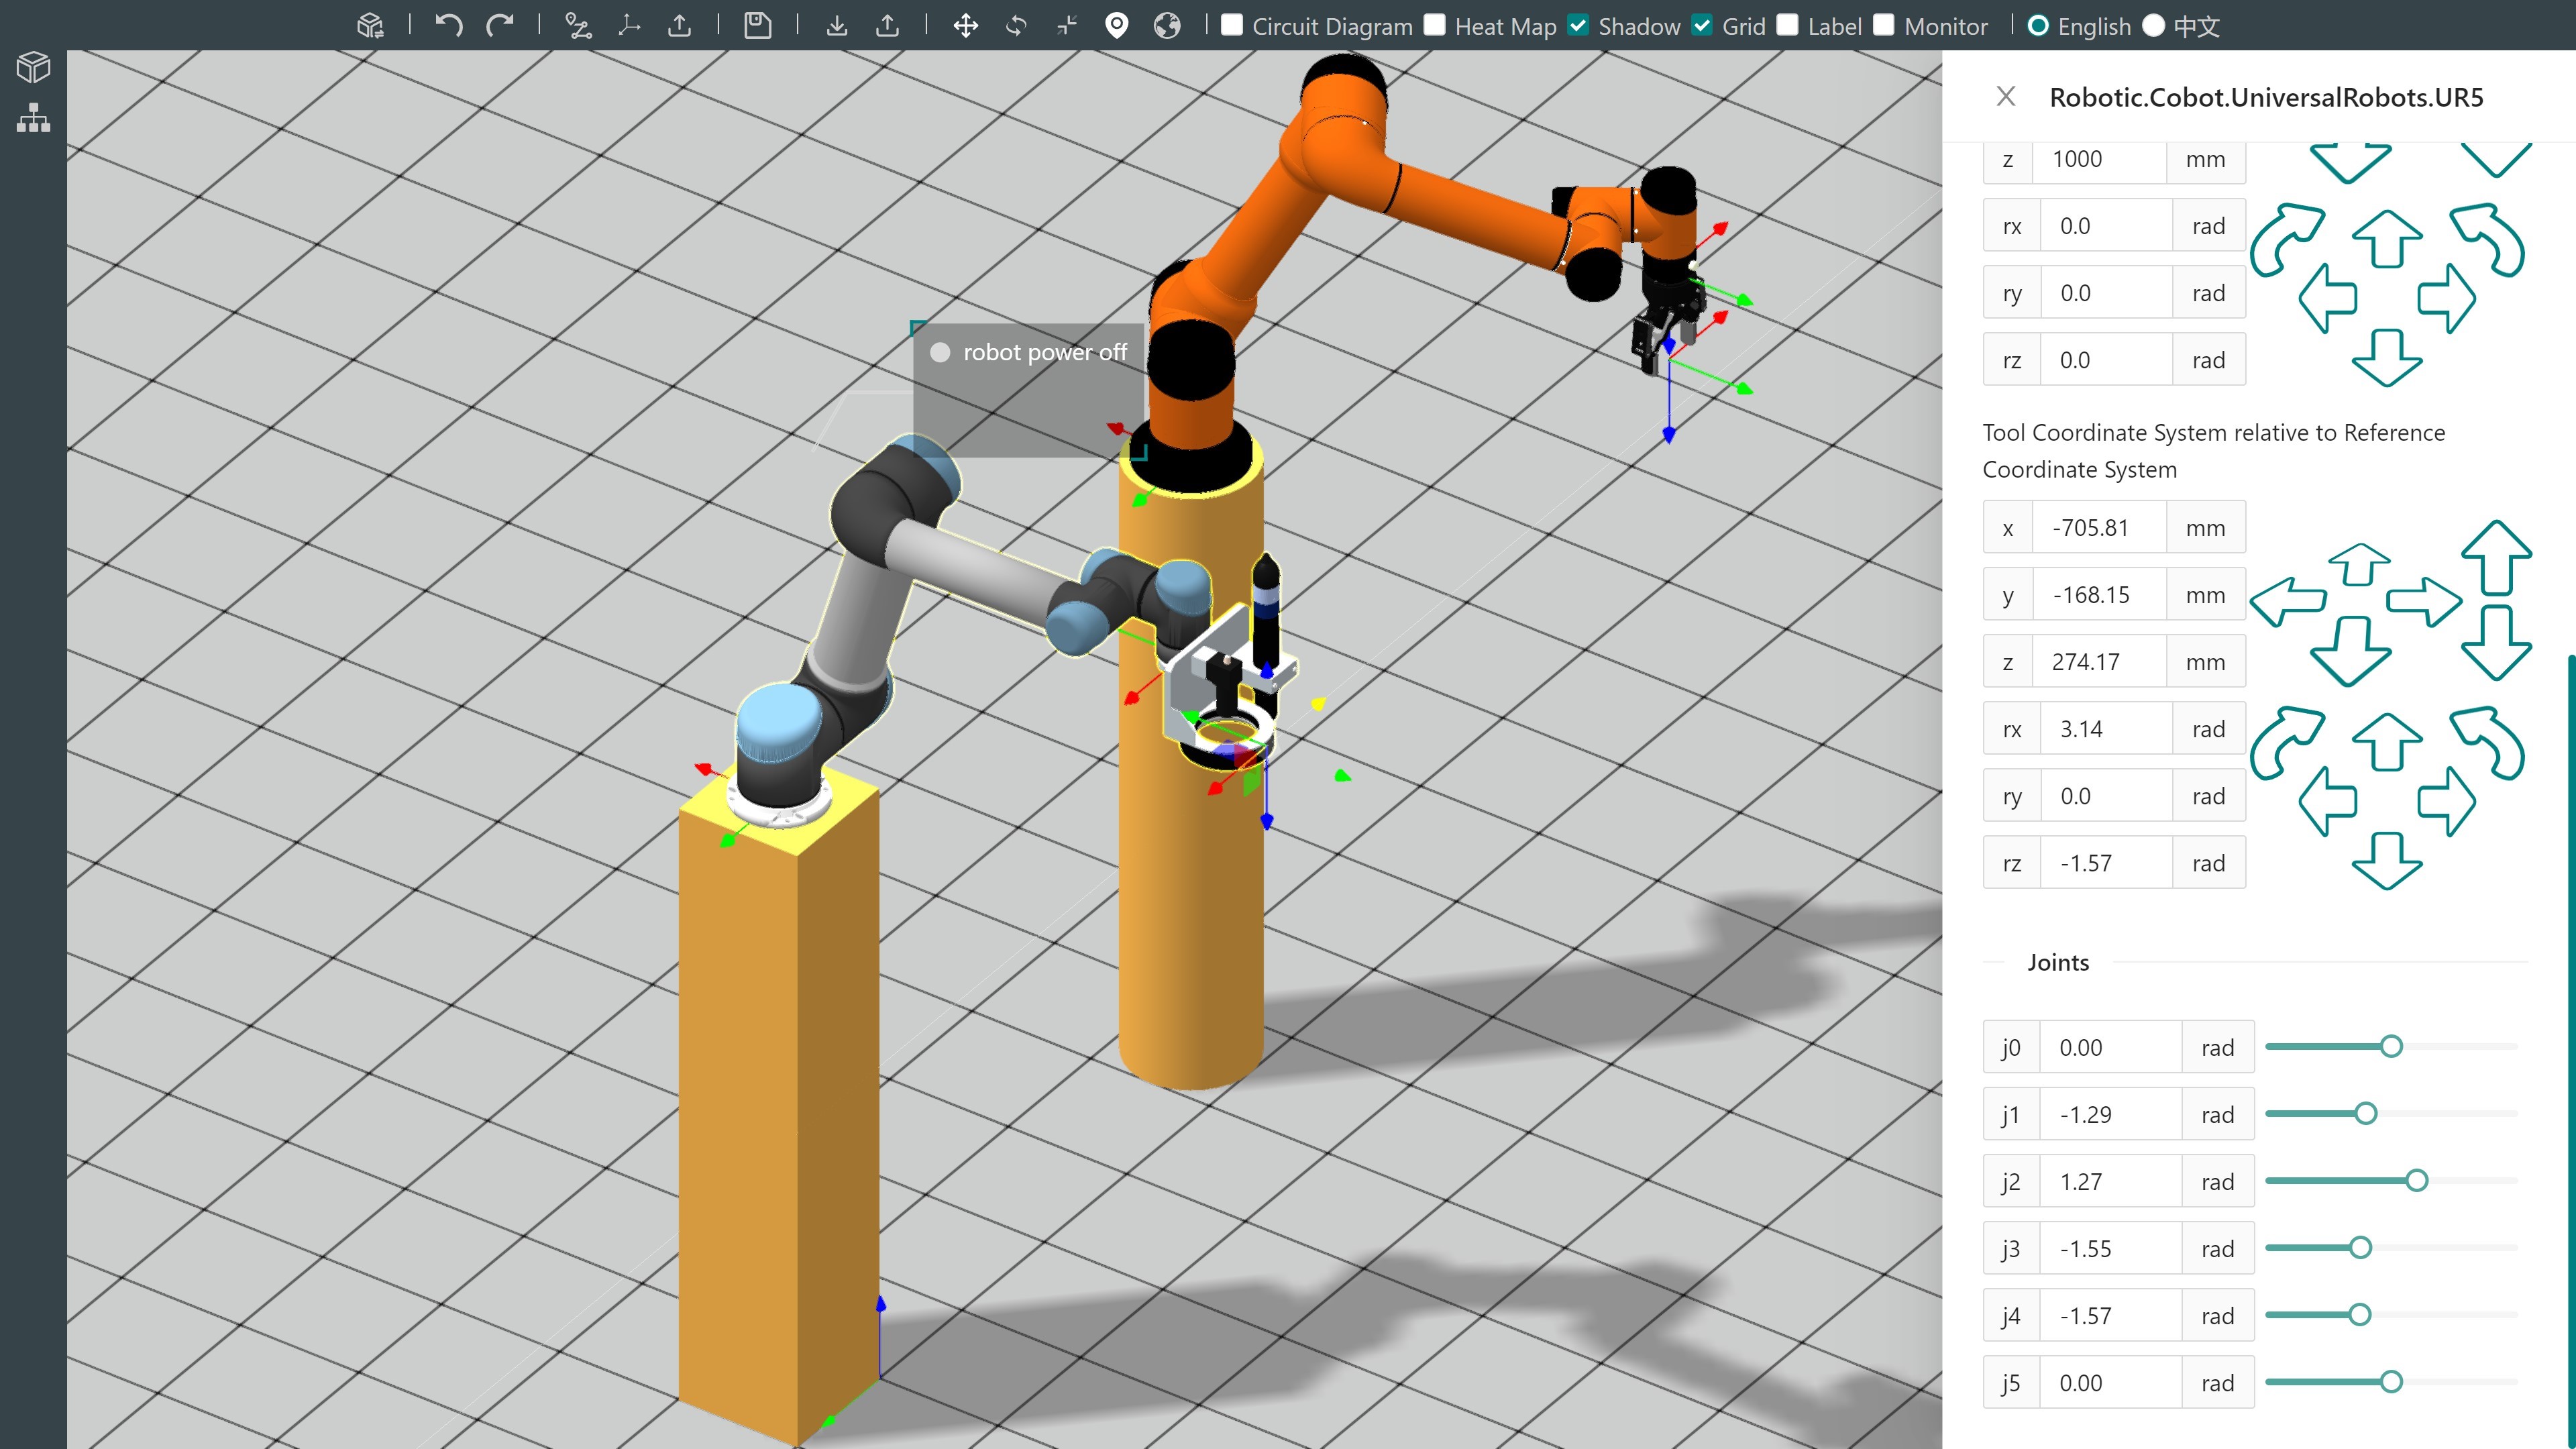Click the upload icon beside the axes tool
This screenshot has width=2576, height=1449.
point(680,25)
